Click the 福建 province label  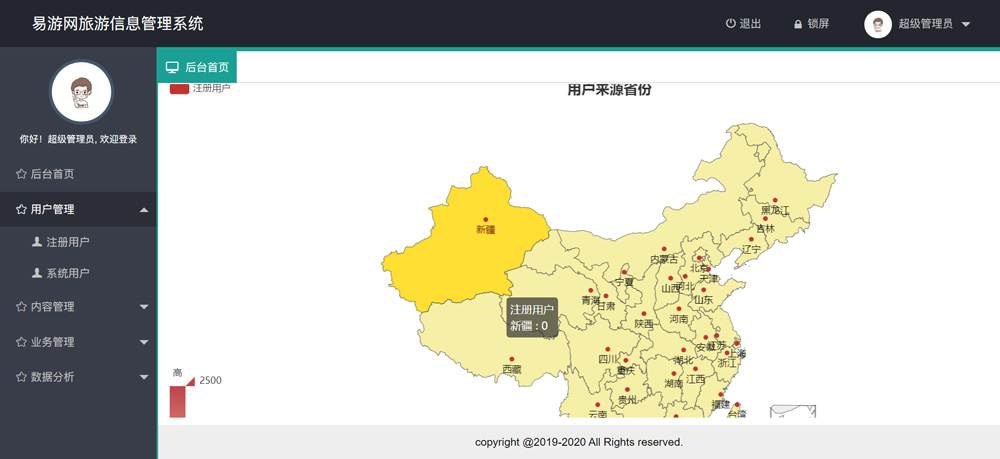coord(721,404)
